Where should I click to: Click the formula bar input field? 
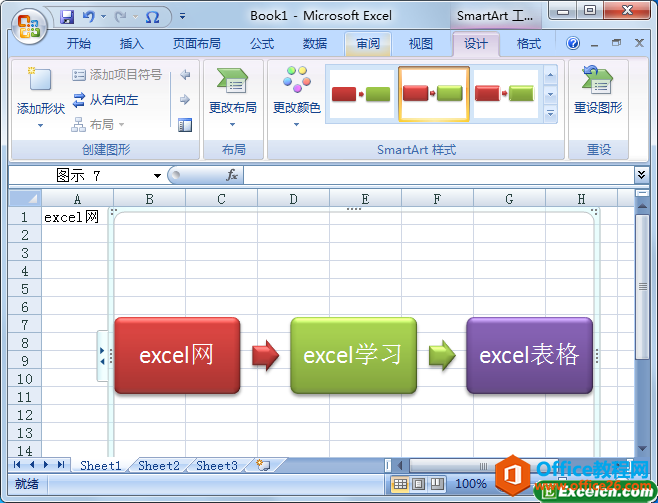pyautogui.click(x=439, y=176)
